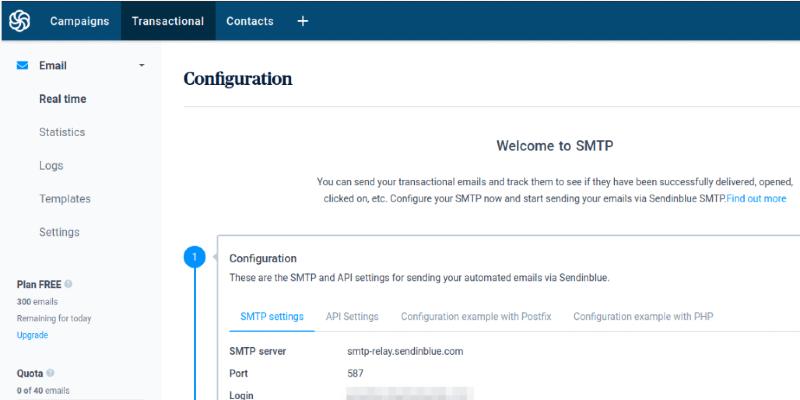Open Settings in the sidebar

tap(59, 232)
